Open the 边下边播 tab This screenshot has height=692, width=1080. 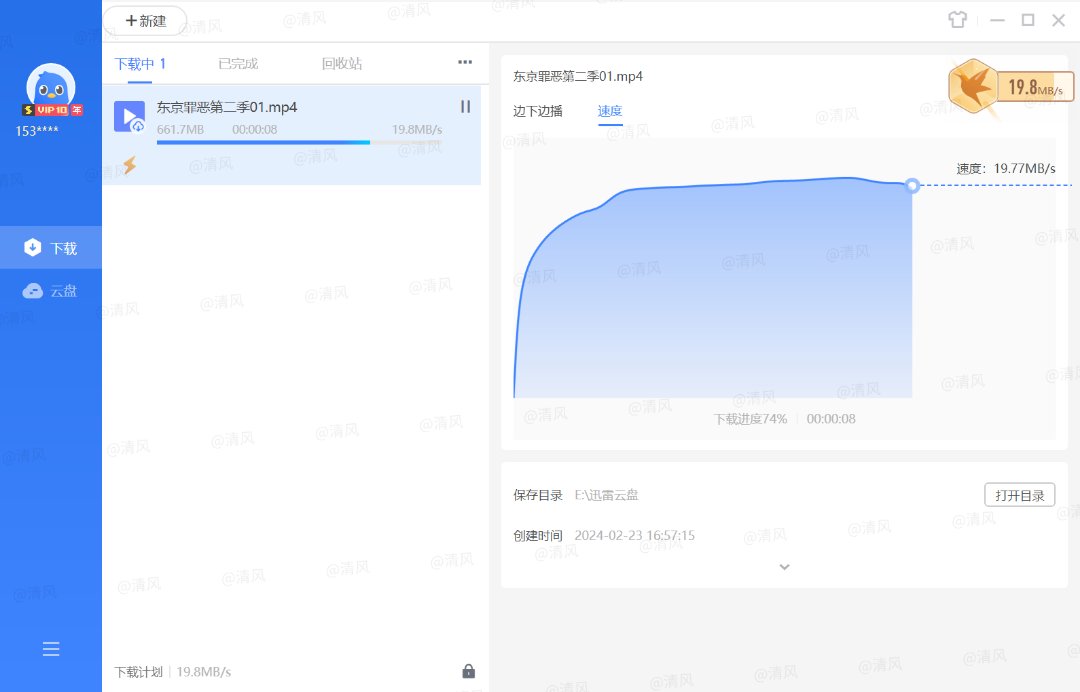[538, 111]
